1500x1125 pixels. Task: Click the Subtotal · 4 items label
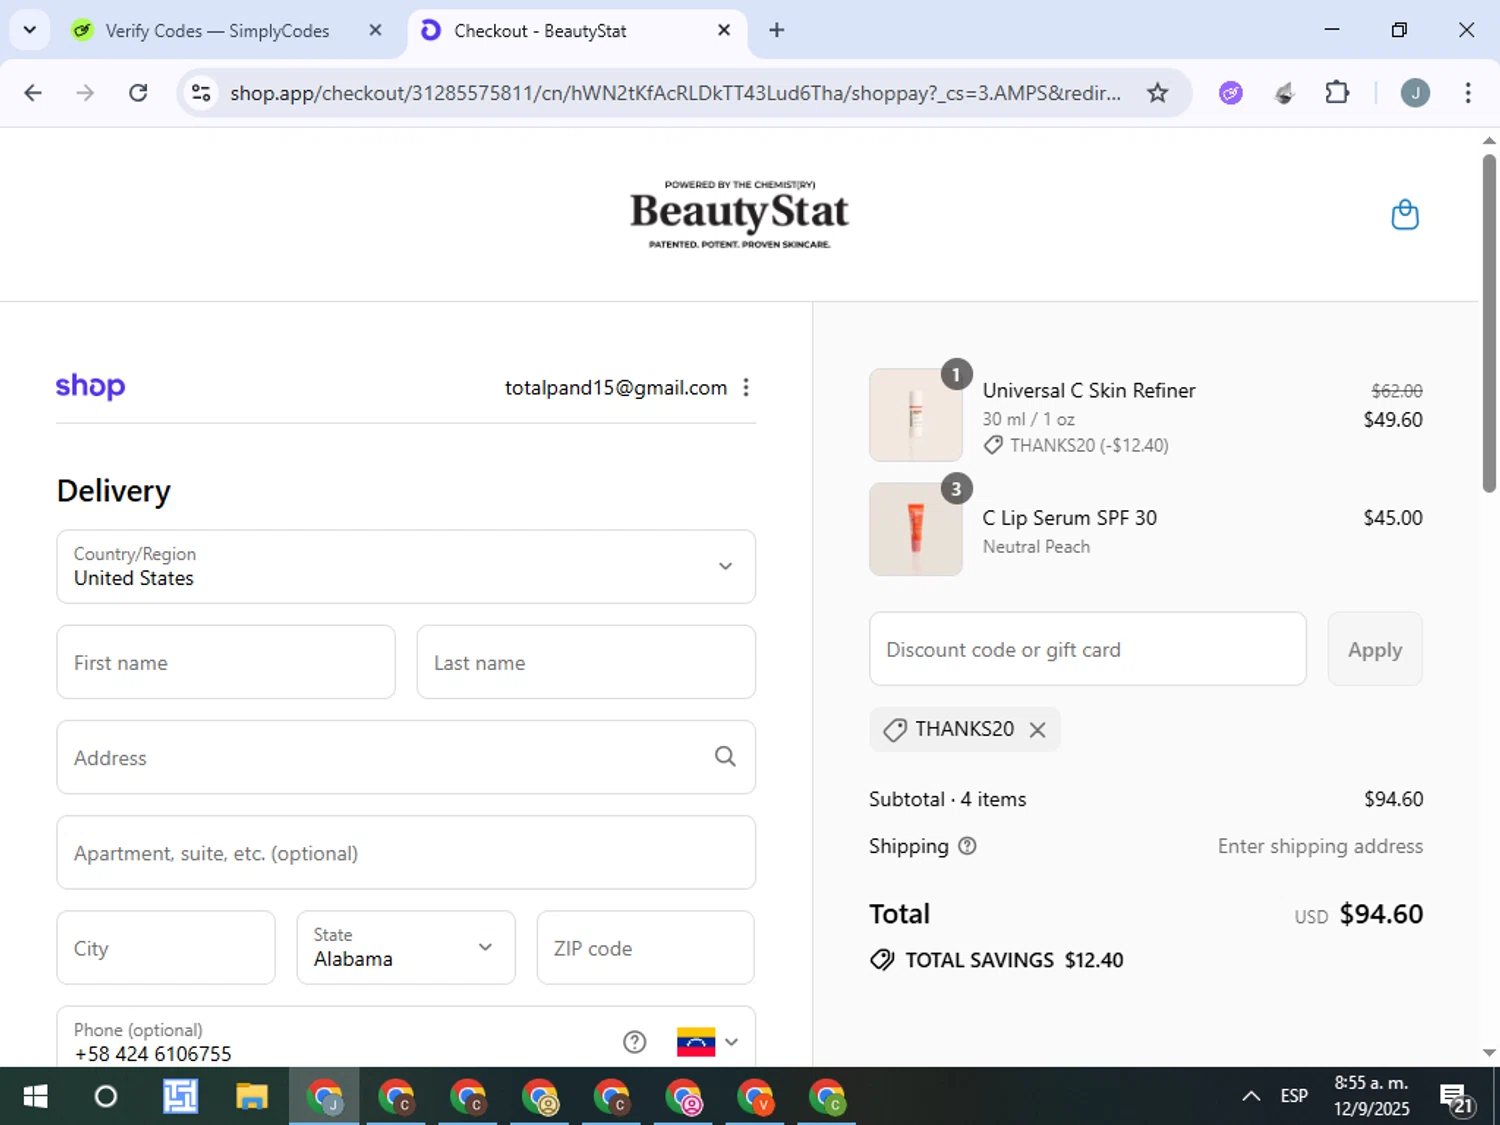pyautogui.click(x=948, y=799)
